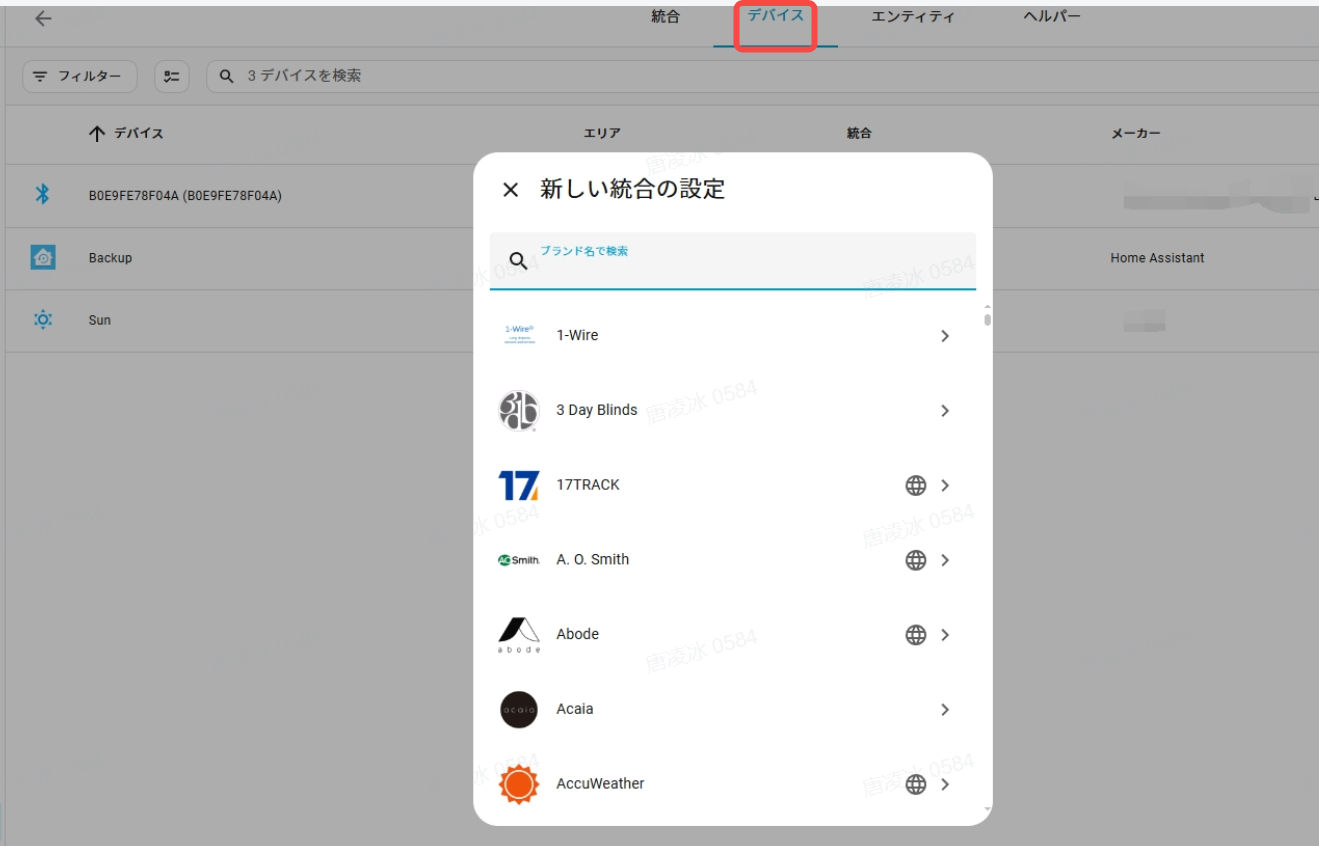Click the Backup device icon

pos(43,258)
